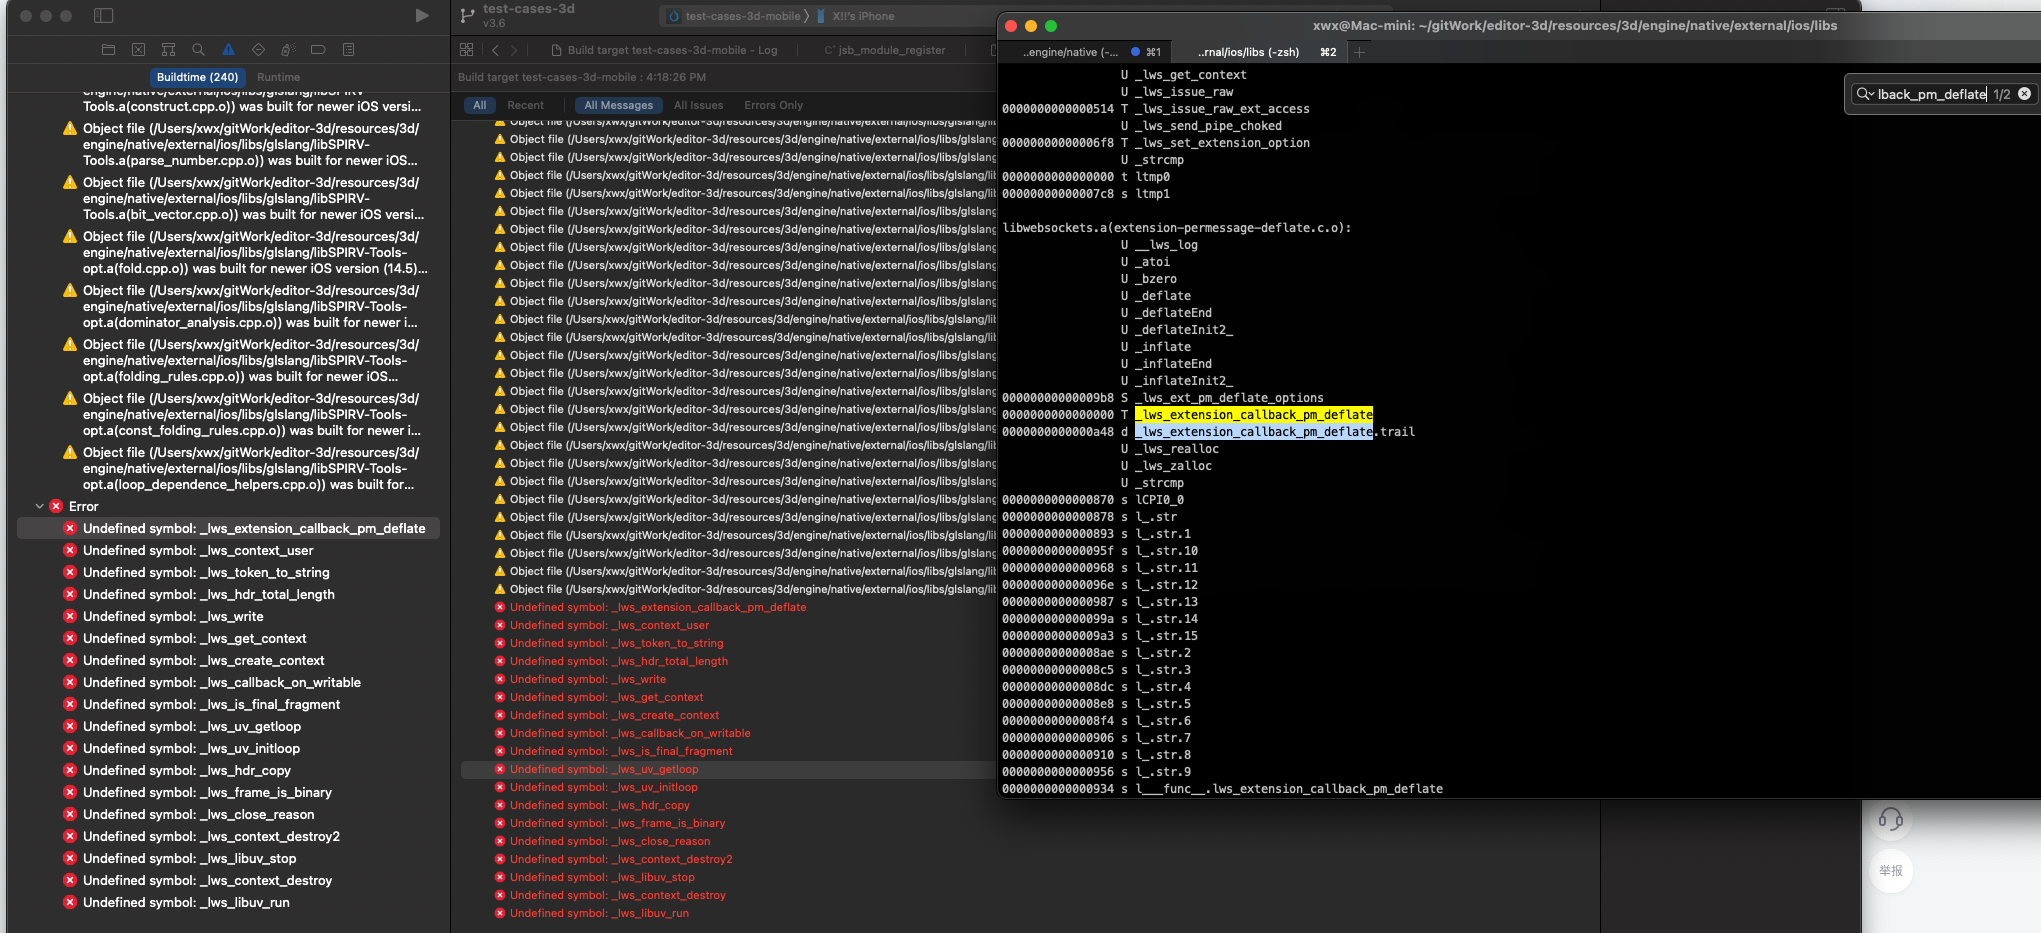Select Undefined symbol _lws_extension_callback_pm_deflate issue in navigator
This screenshot has width=2041, height=933.
(227, 529)
